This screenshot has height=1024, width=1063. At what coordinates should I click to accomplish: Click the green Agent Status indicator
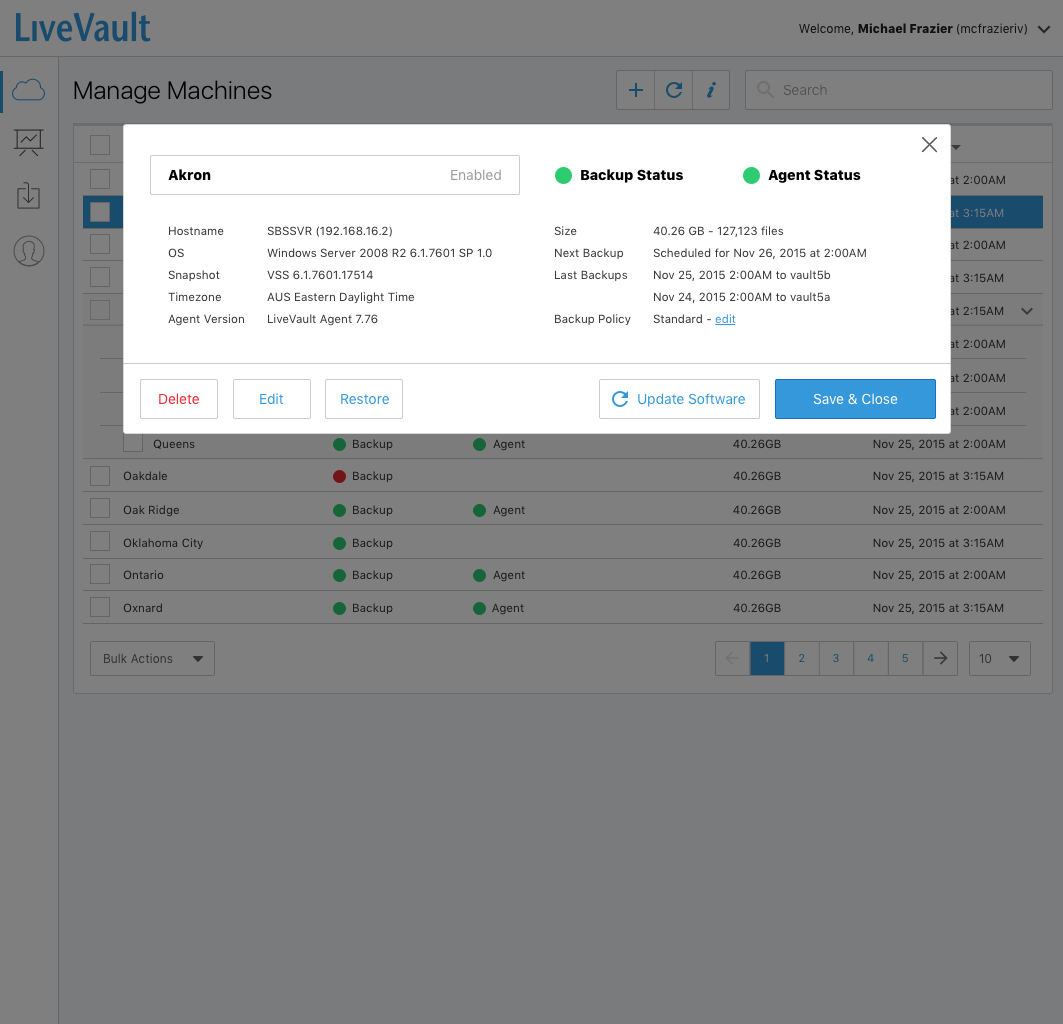point(751,176)
